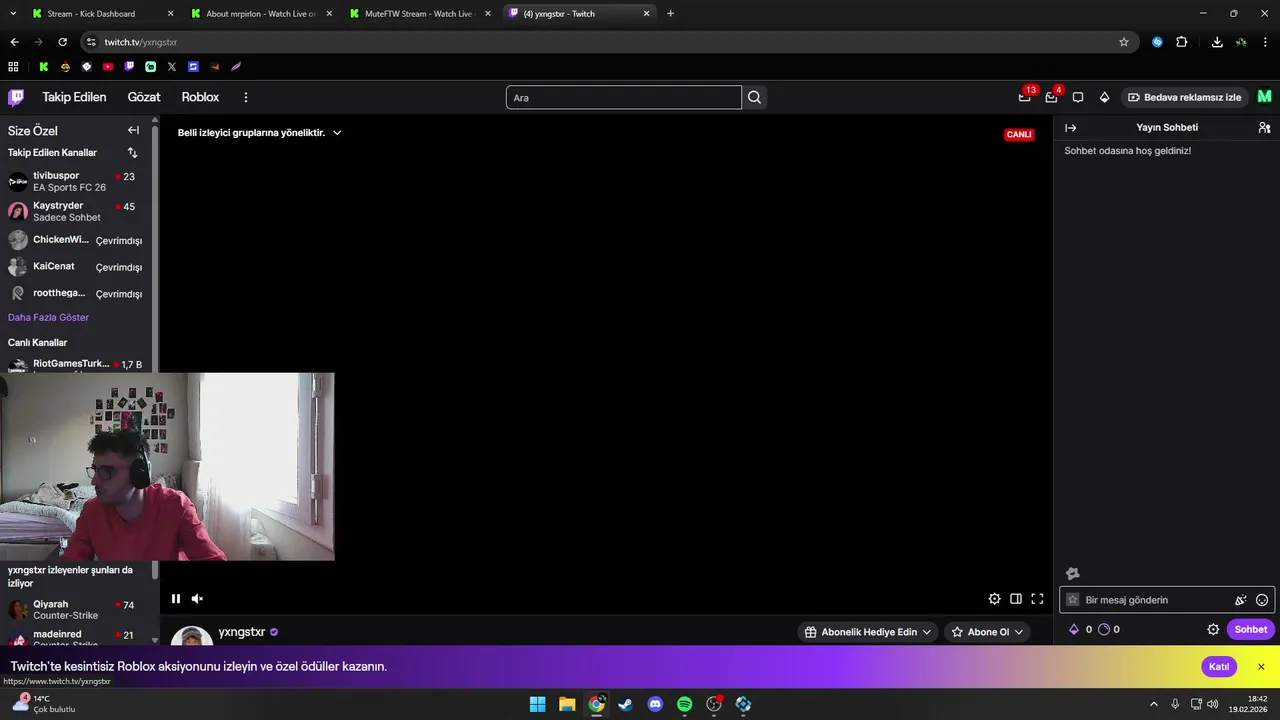
Task: Open X bookmark in bookmarks bar
Action: click(172, 67)
